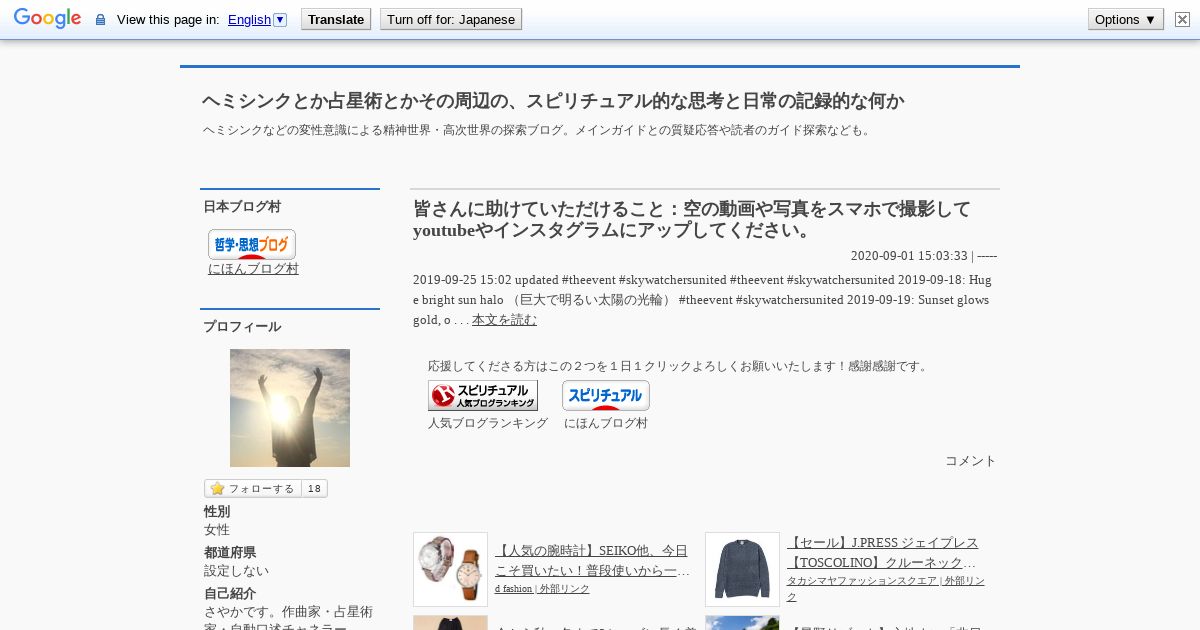This screenshot has height=630, width=1200.
Task: Click the wristwatch ad thumbnail
Action: coord(450,569)
